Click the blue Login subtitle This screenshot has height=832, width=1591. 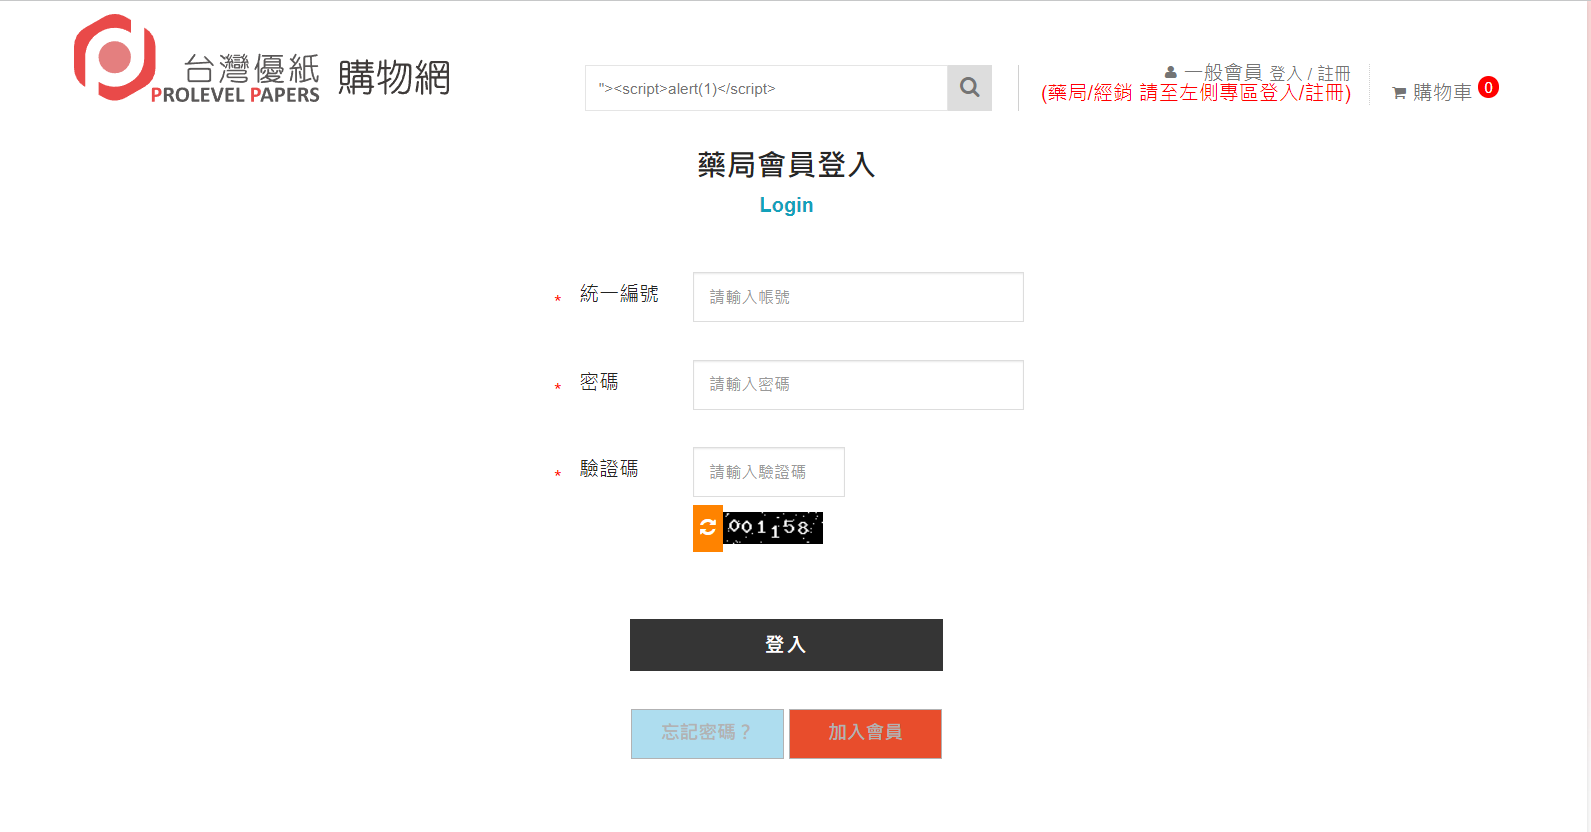pos(786,205)
